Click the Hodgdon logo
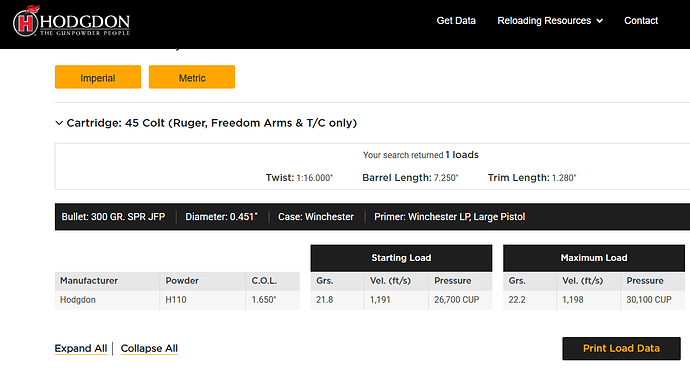The height and width of the screenshot is (380, 690). click(x=72, y=22)
